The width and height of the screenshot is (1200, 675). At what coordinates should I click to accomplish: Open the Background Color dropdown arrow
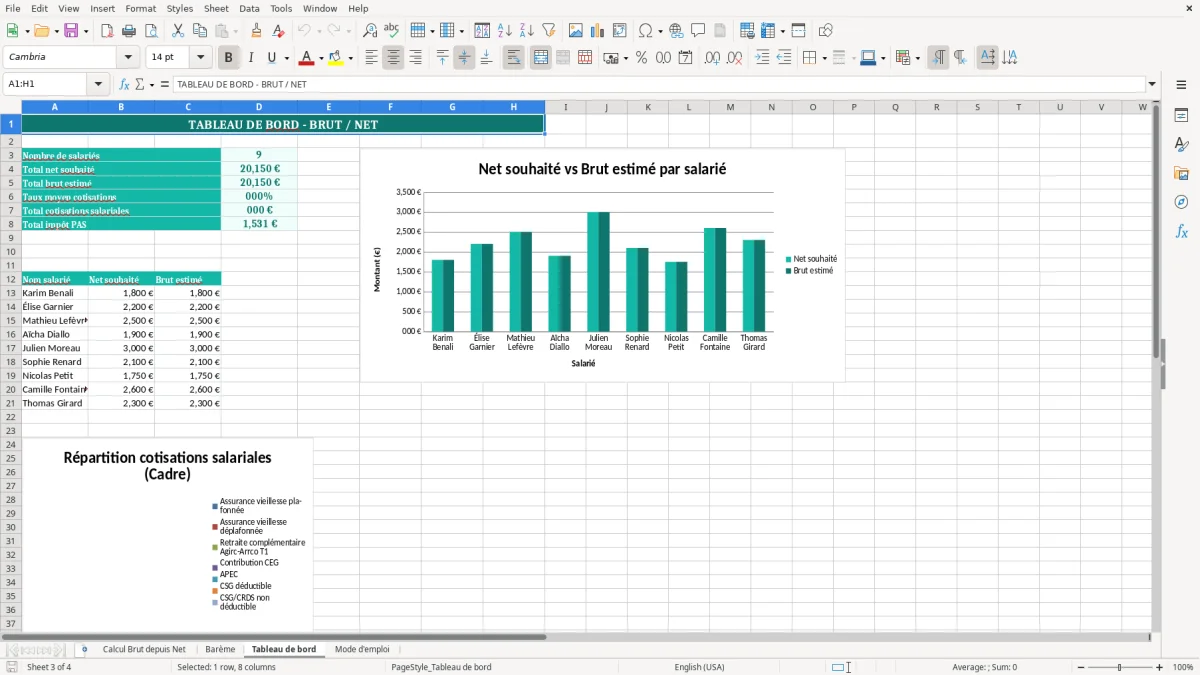point(350,58)
